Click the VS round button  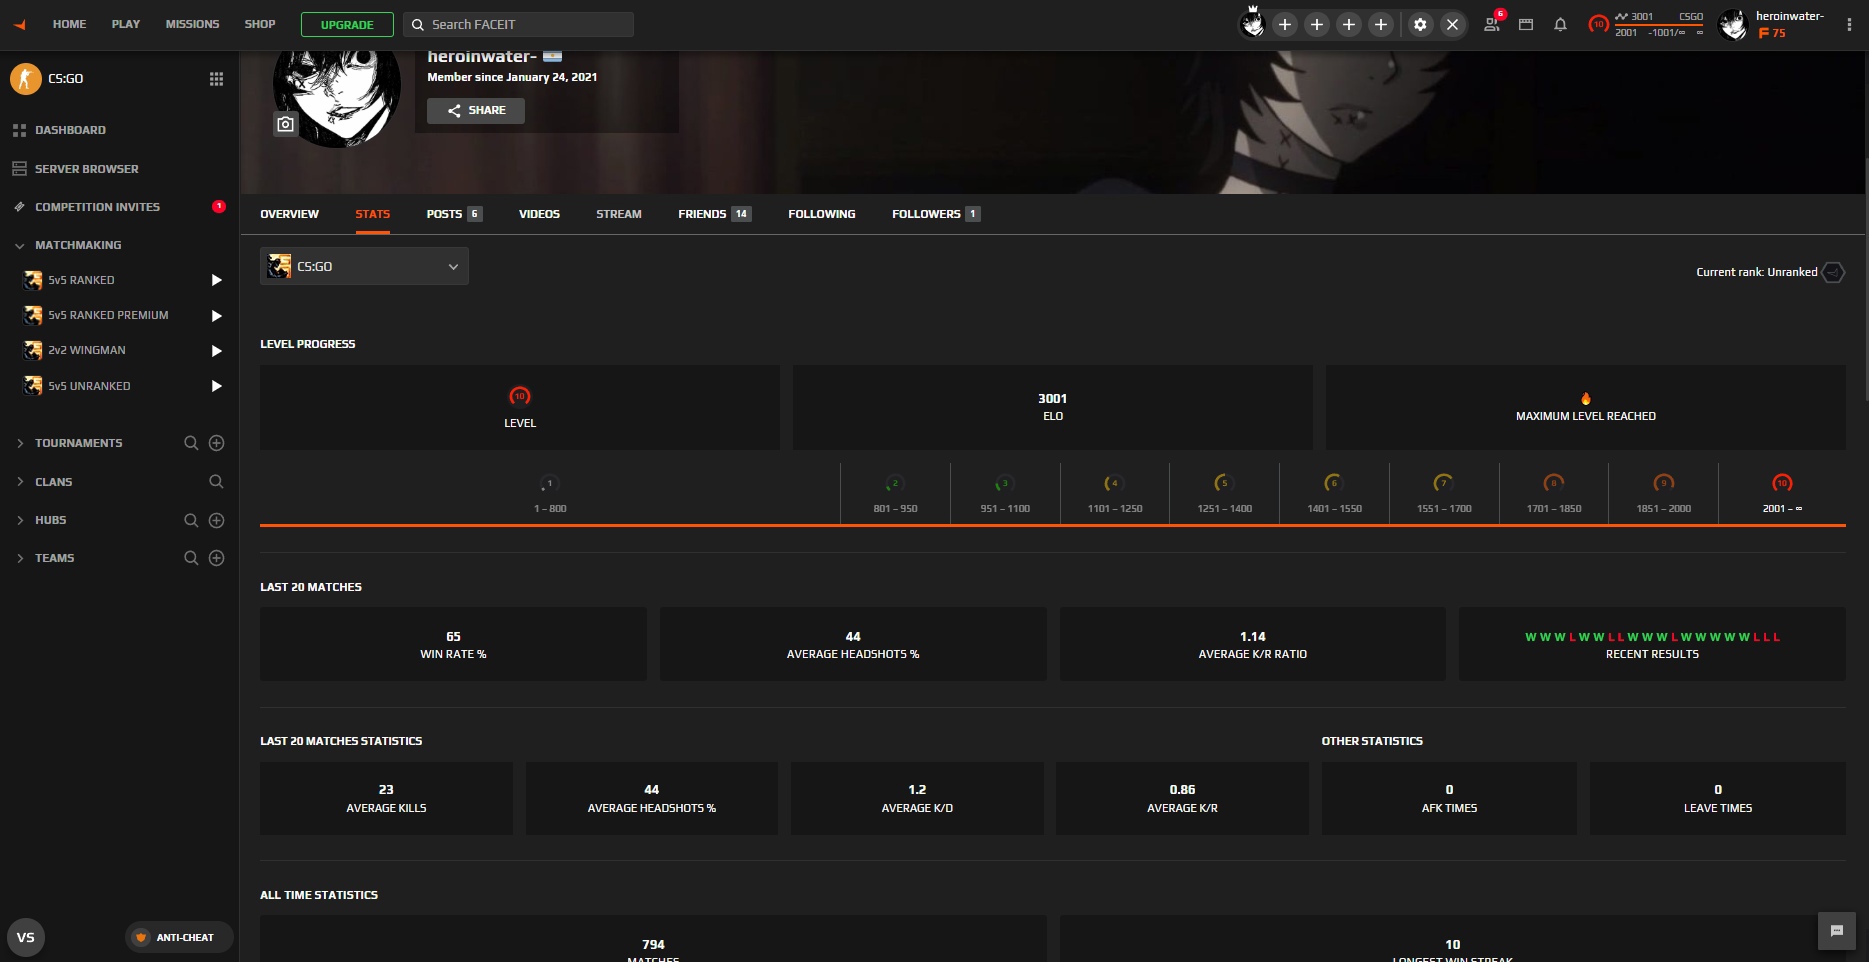point(26,937)
